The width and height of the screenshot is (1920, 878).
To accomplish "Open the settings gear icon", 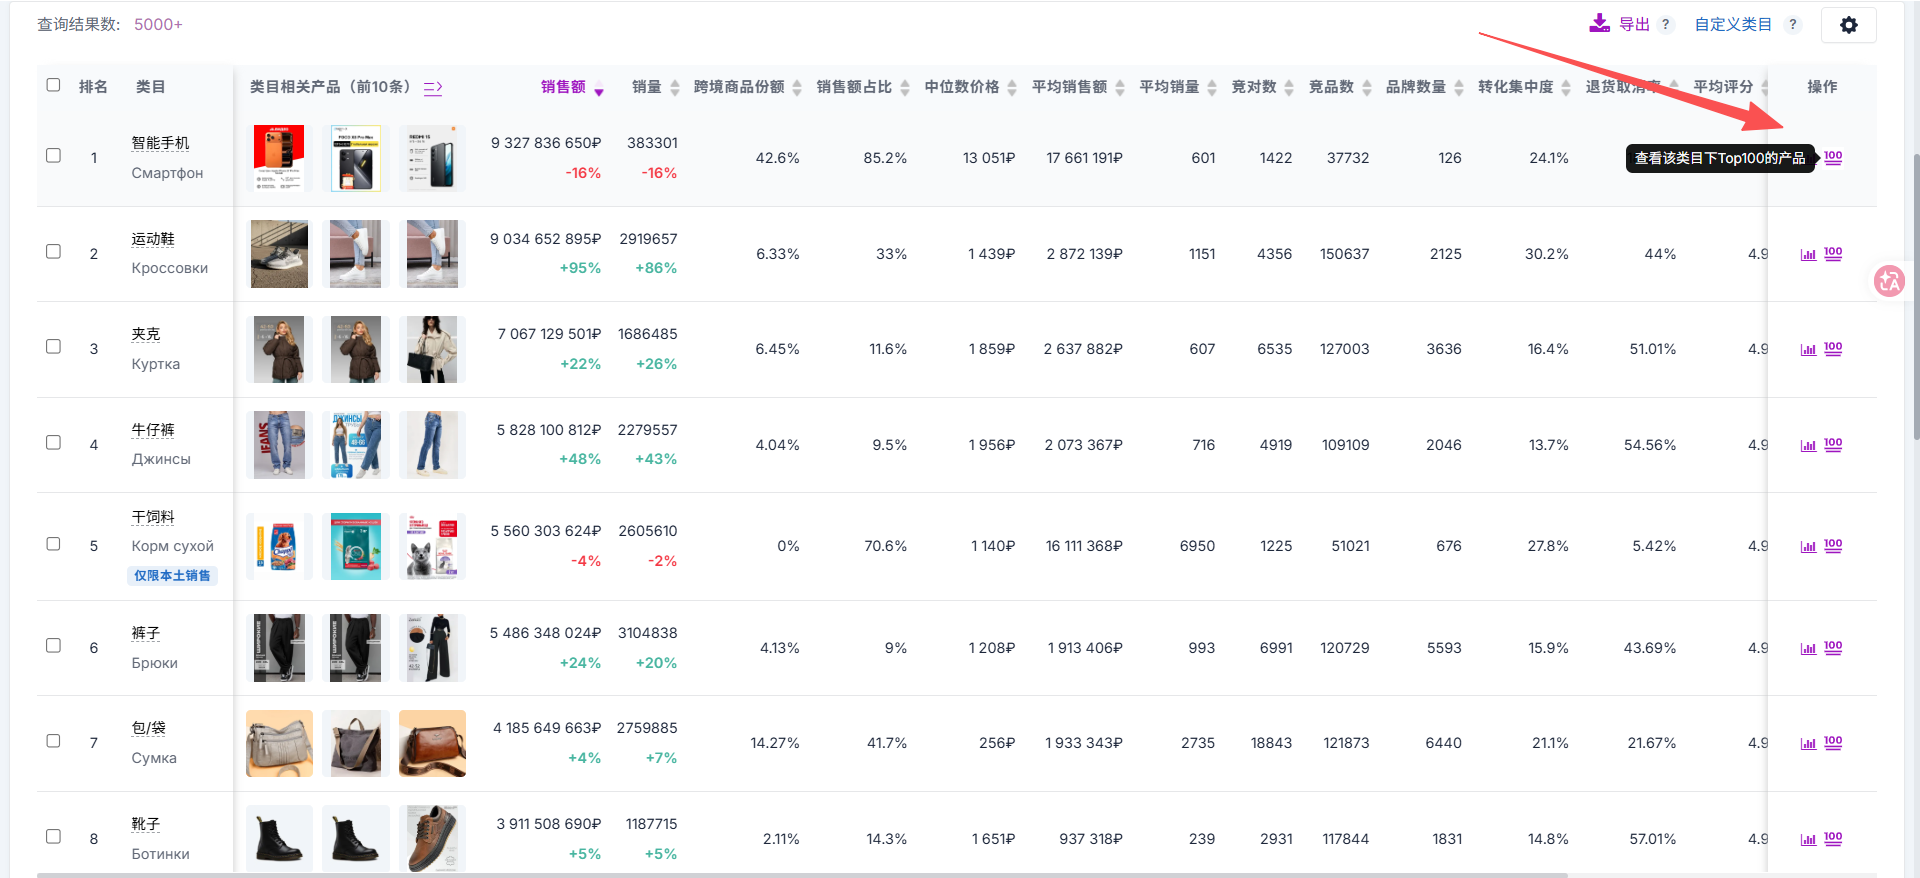I will point(1848,25).
